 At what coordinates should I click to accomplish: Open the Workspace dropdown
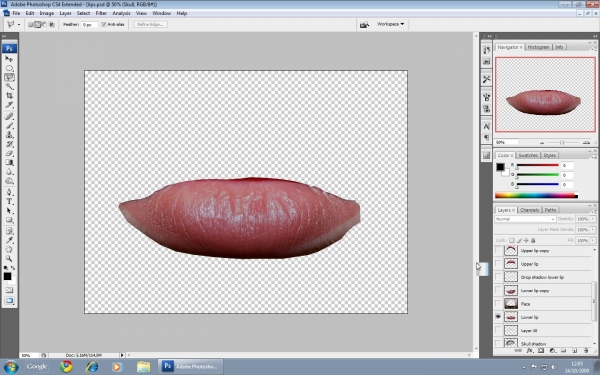point(390,24)
